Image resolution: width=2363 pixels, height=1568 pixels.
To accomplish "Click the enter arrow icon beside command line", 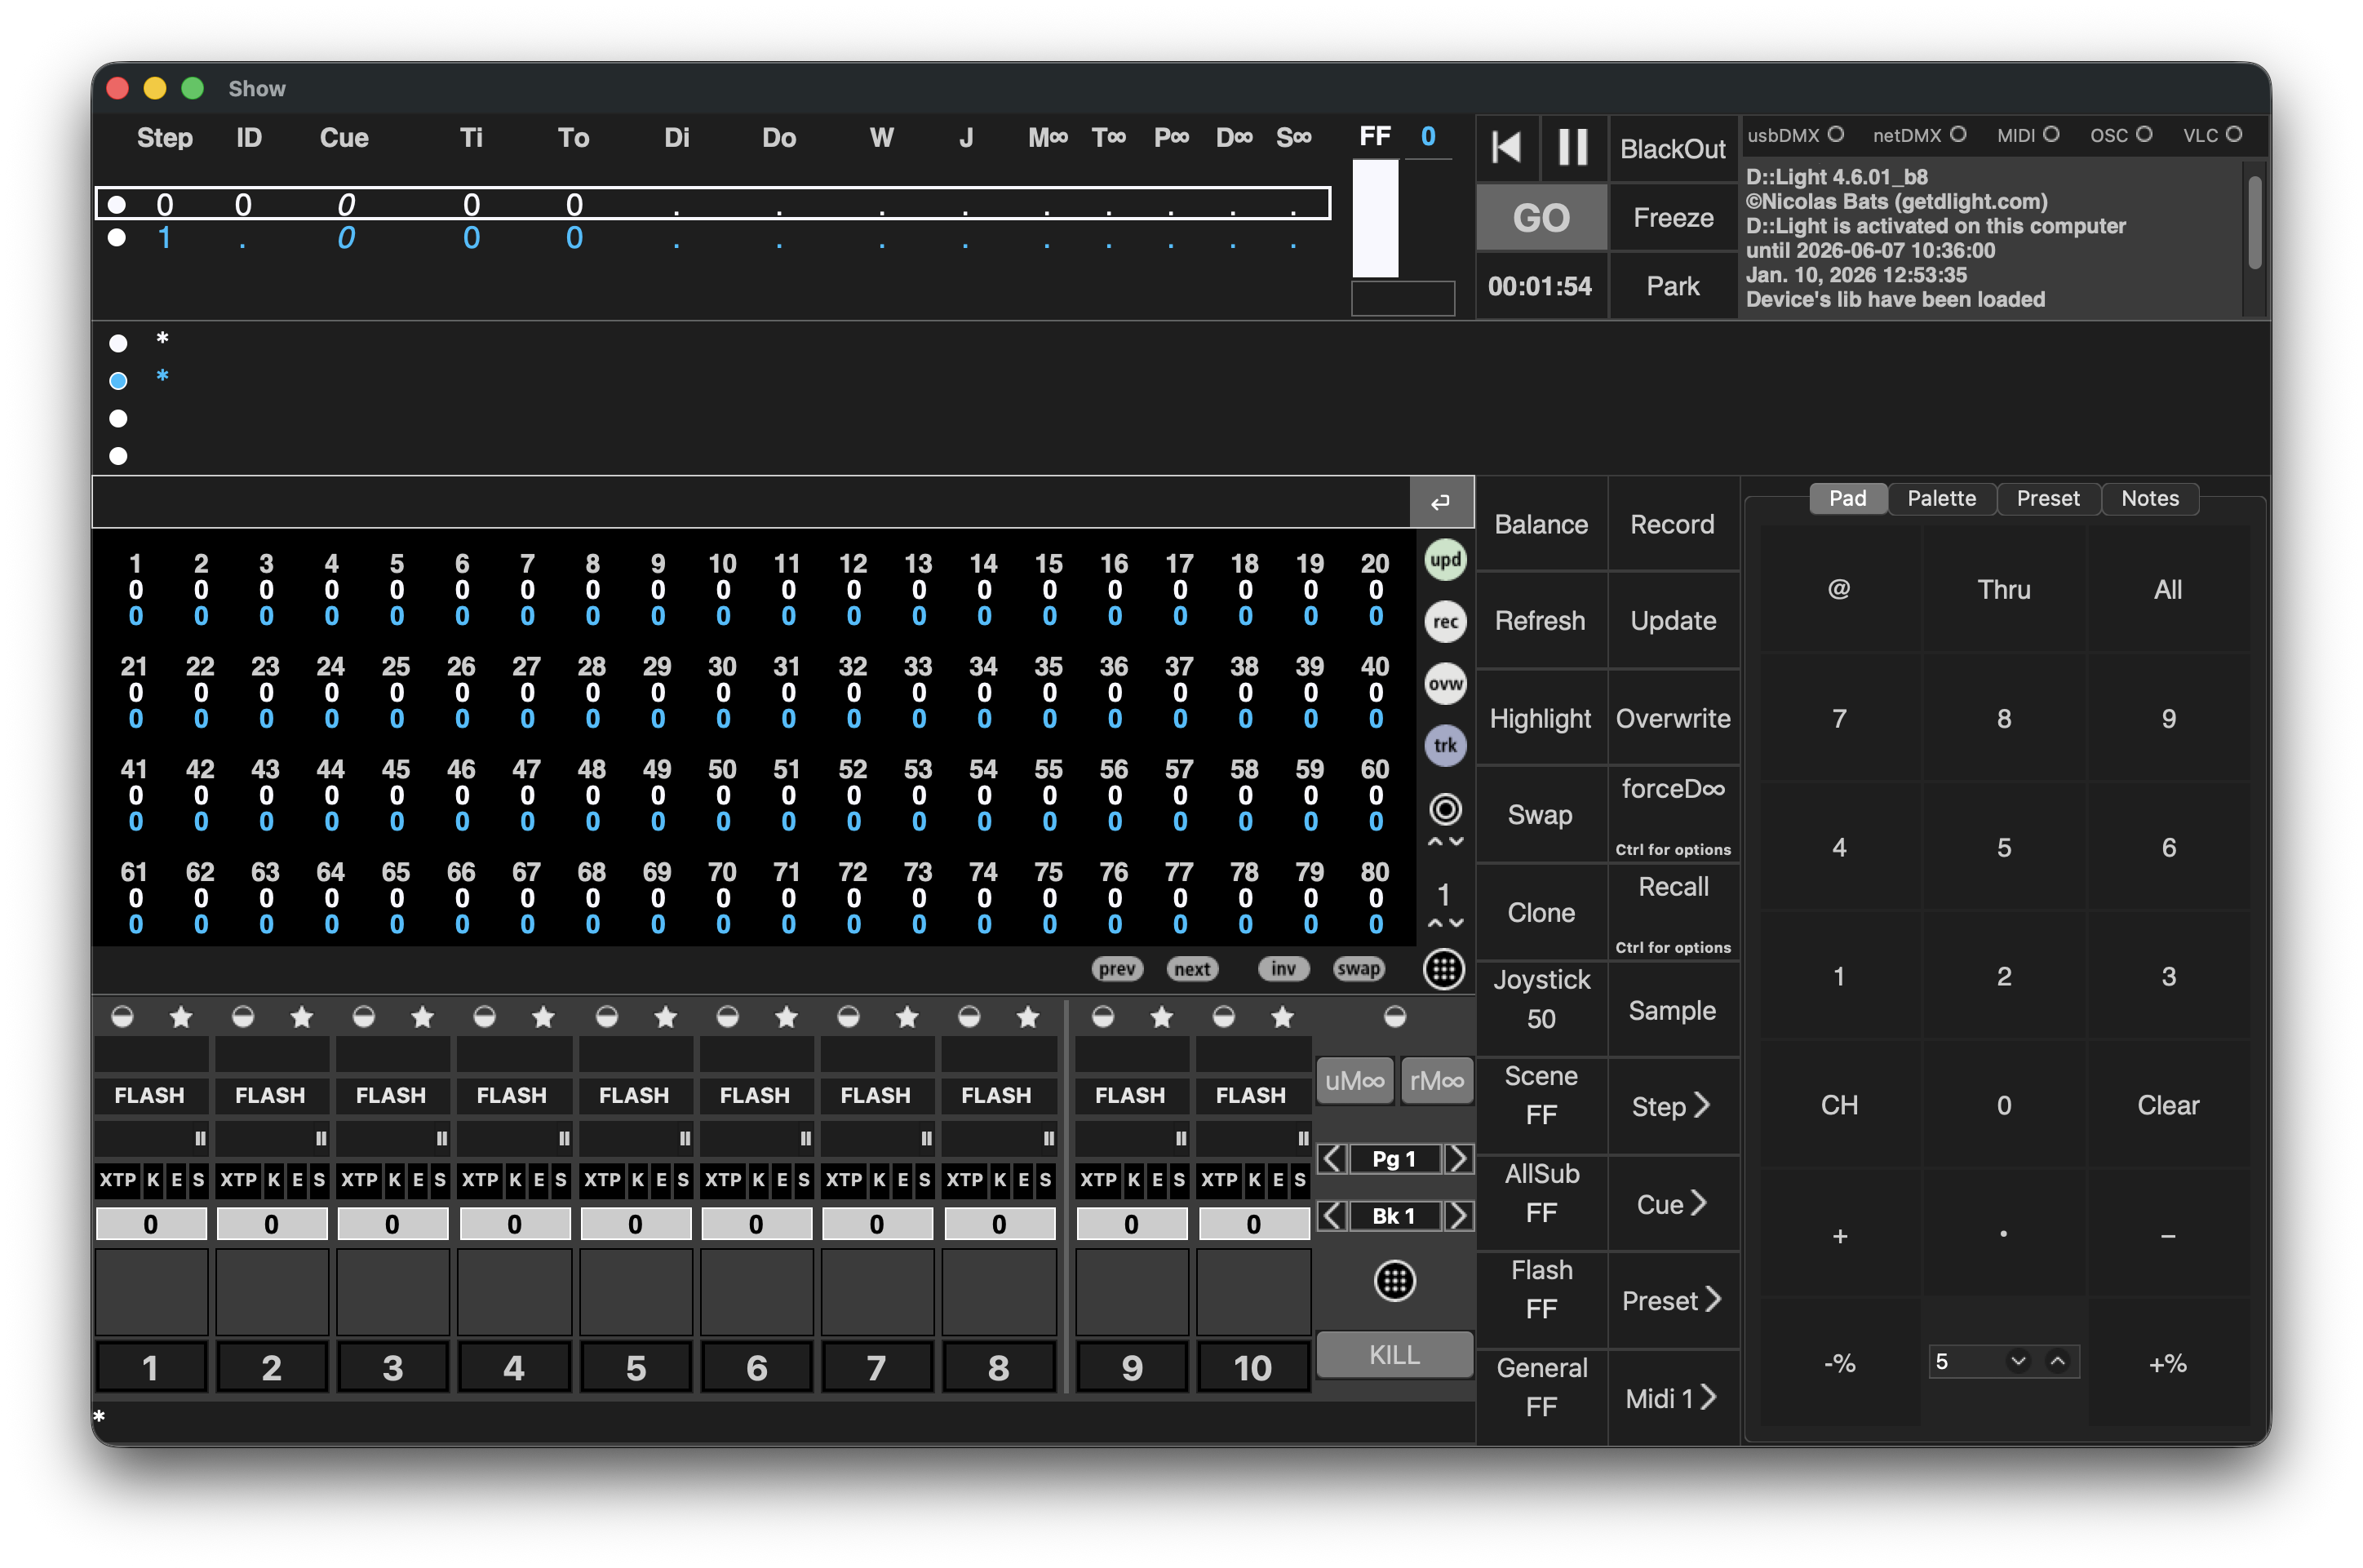I will coord(1440,502).
